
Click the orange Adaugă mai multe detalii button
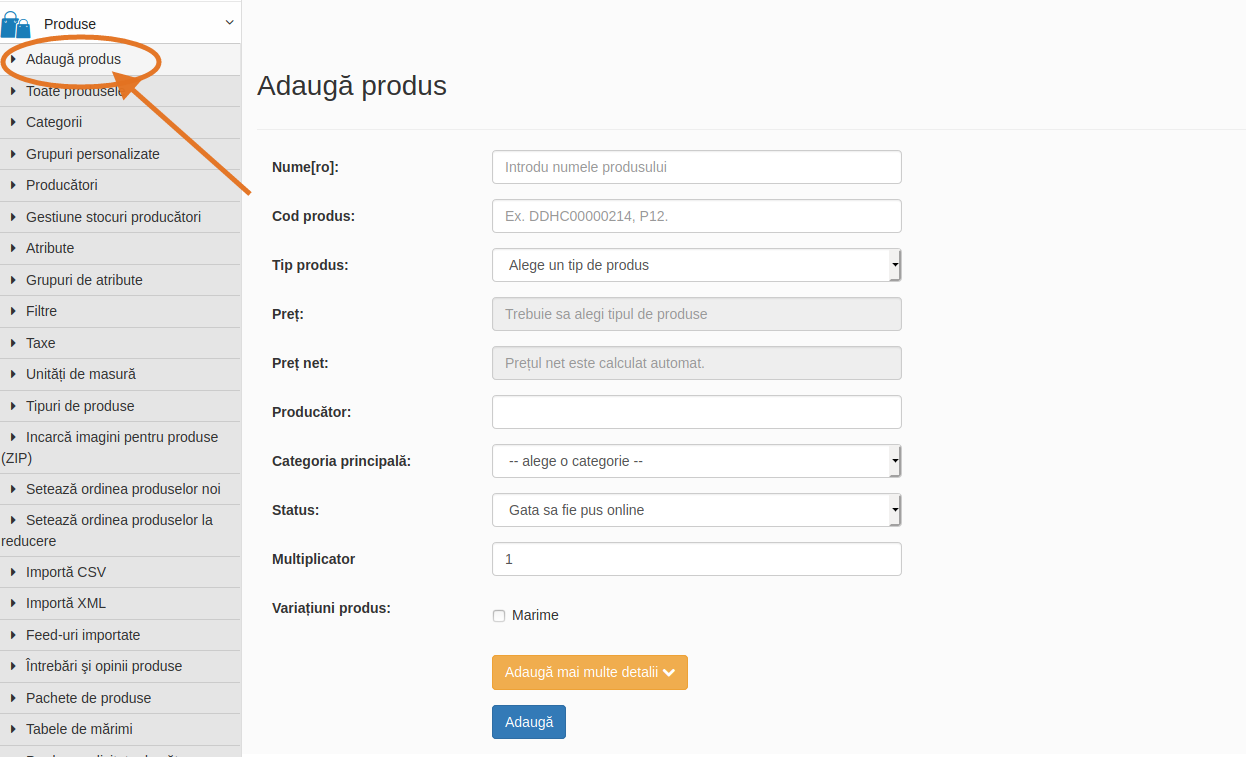tap(590, 673)
